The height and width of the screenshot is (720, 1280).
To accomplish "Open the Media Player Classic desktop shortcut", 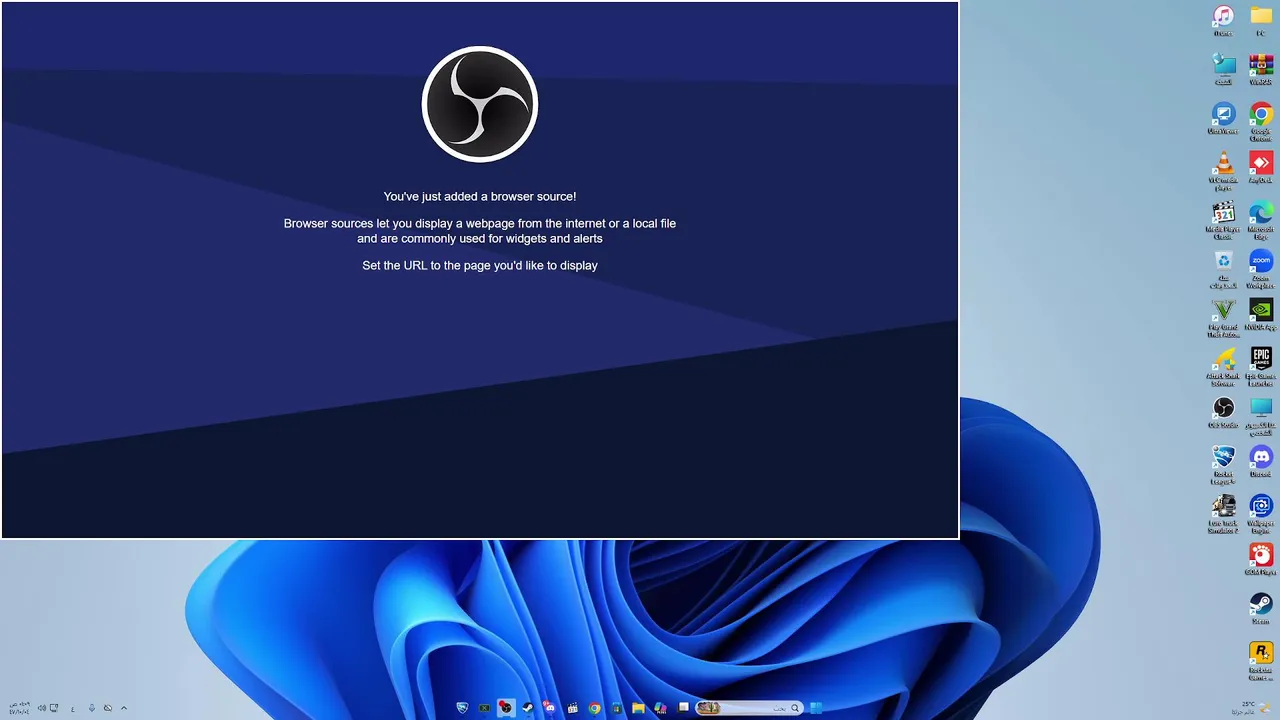I will (x=1223, y=219).
